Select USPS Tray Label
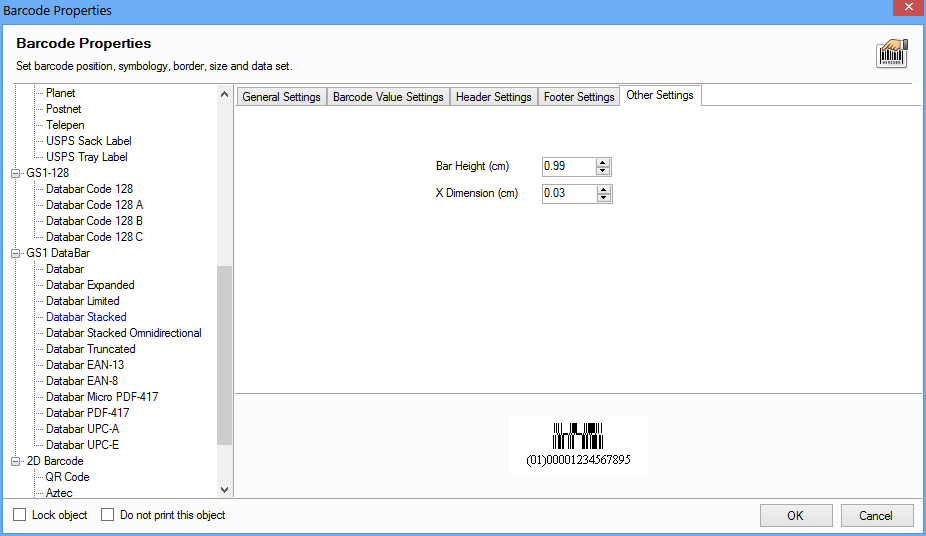 click(87, 156)
